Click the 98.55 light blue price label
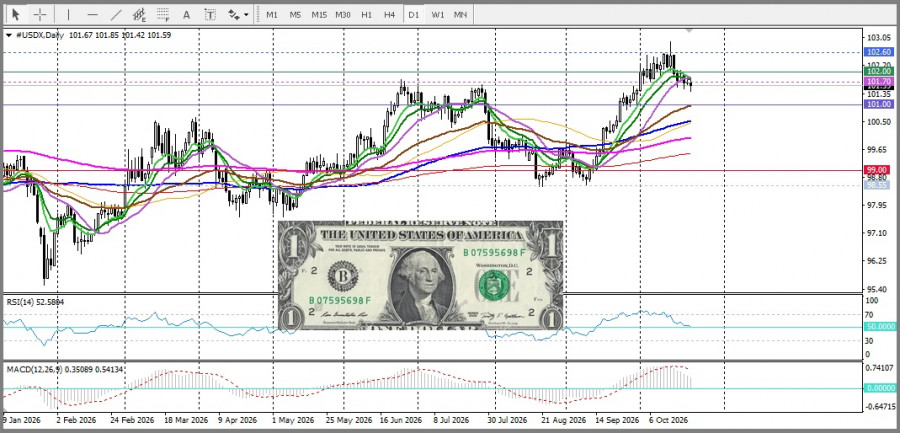The width and height of the screenshot is (900, 433). [878, 185]
